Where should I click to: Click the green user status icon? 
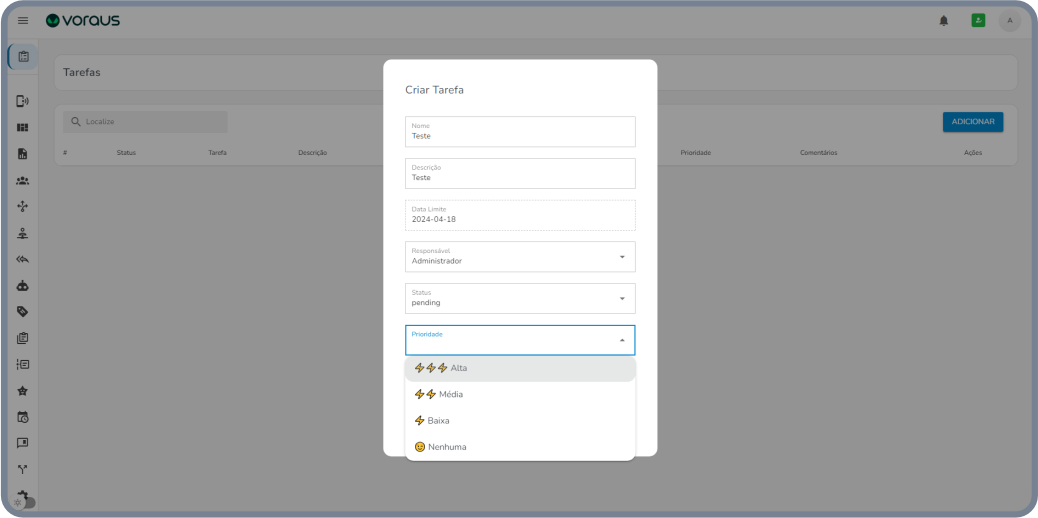[978, 21]
